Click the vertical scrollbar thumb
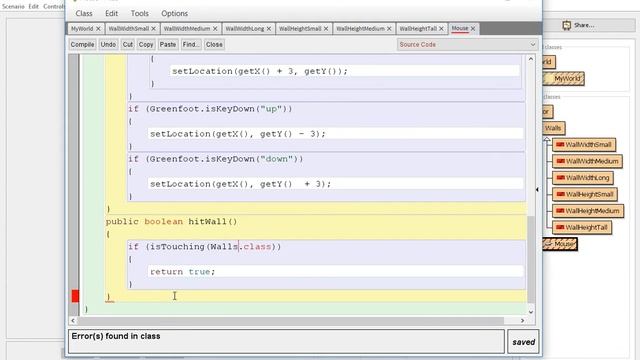The width and height of the screenshot is (640, 360). [x=531, y=260]
